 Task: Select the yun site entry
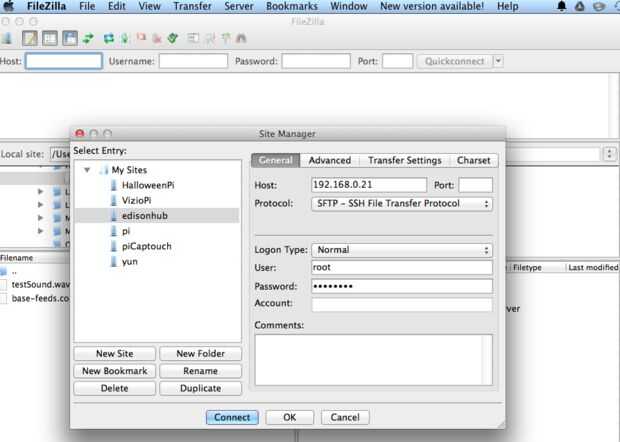129,261
